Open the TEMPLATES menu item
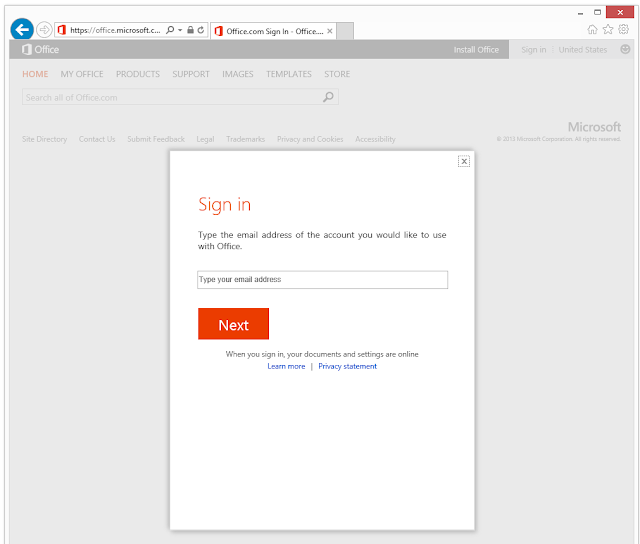640x544 pixels. point(289,74)
